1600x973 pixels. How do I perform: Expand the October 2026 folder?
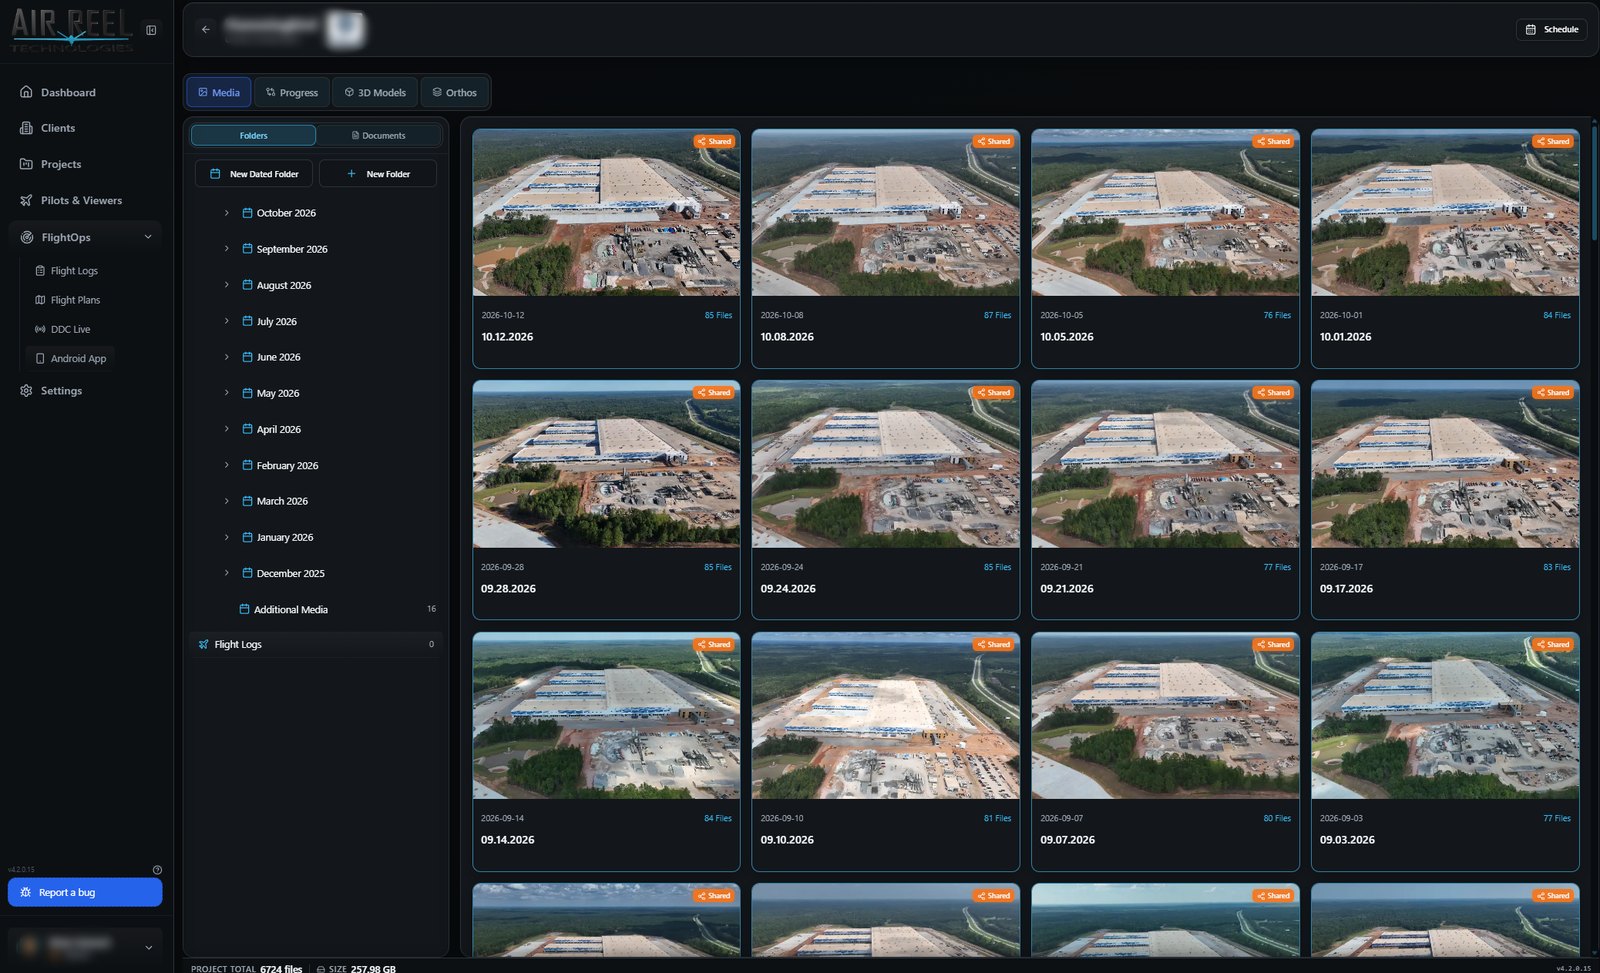tap(226, 213)
